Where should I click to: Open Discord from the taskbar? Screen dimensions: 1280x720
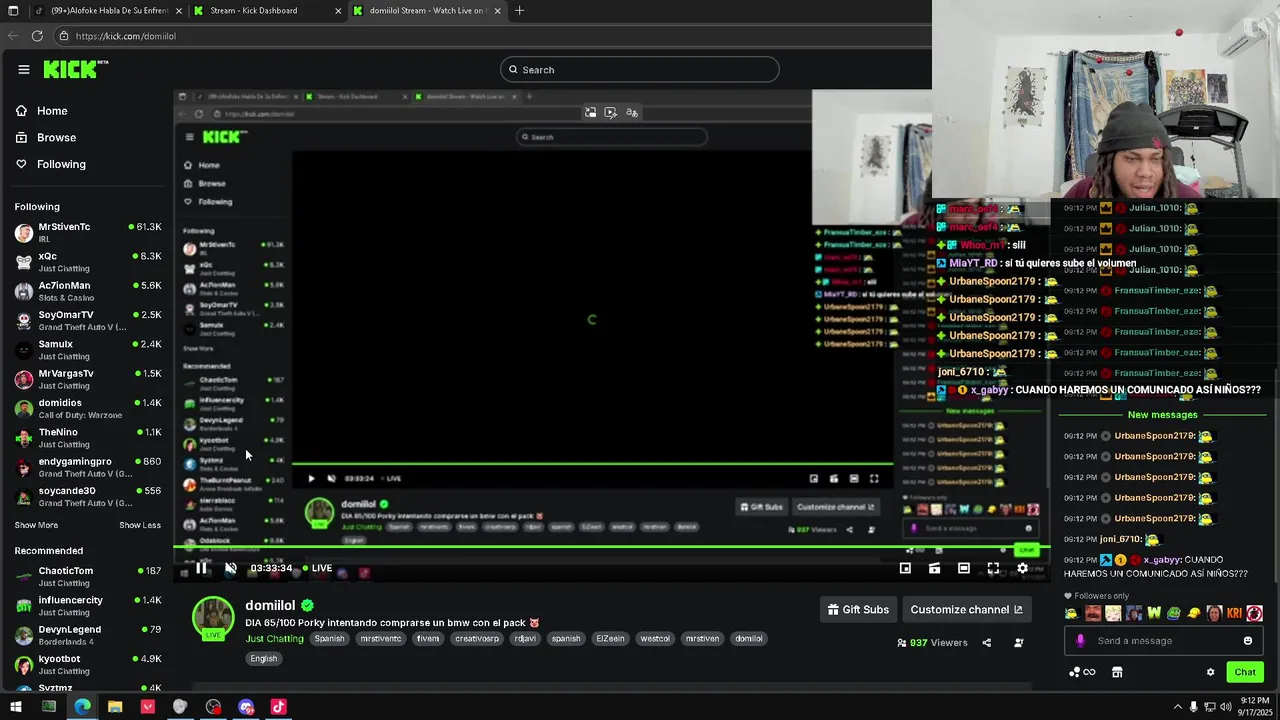pyautogui.click(x=246, y=707)
